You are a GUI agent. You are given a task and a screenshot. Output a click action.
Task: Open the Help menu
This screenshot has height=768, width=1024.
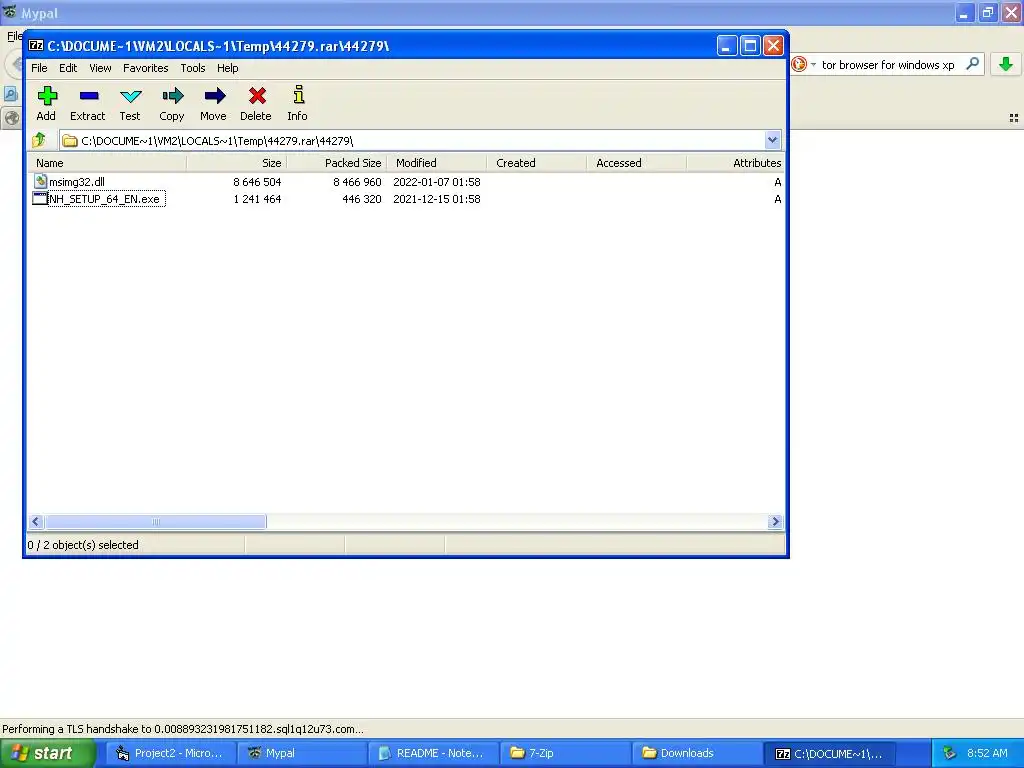coord(227,68)
